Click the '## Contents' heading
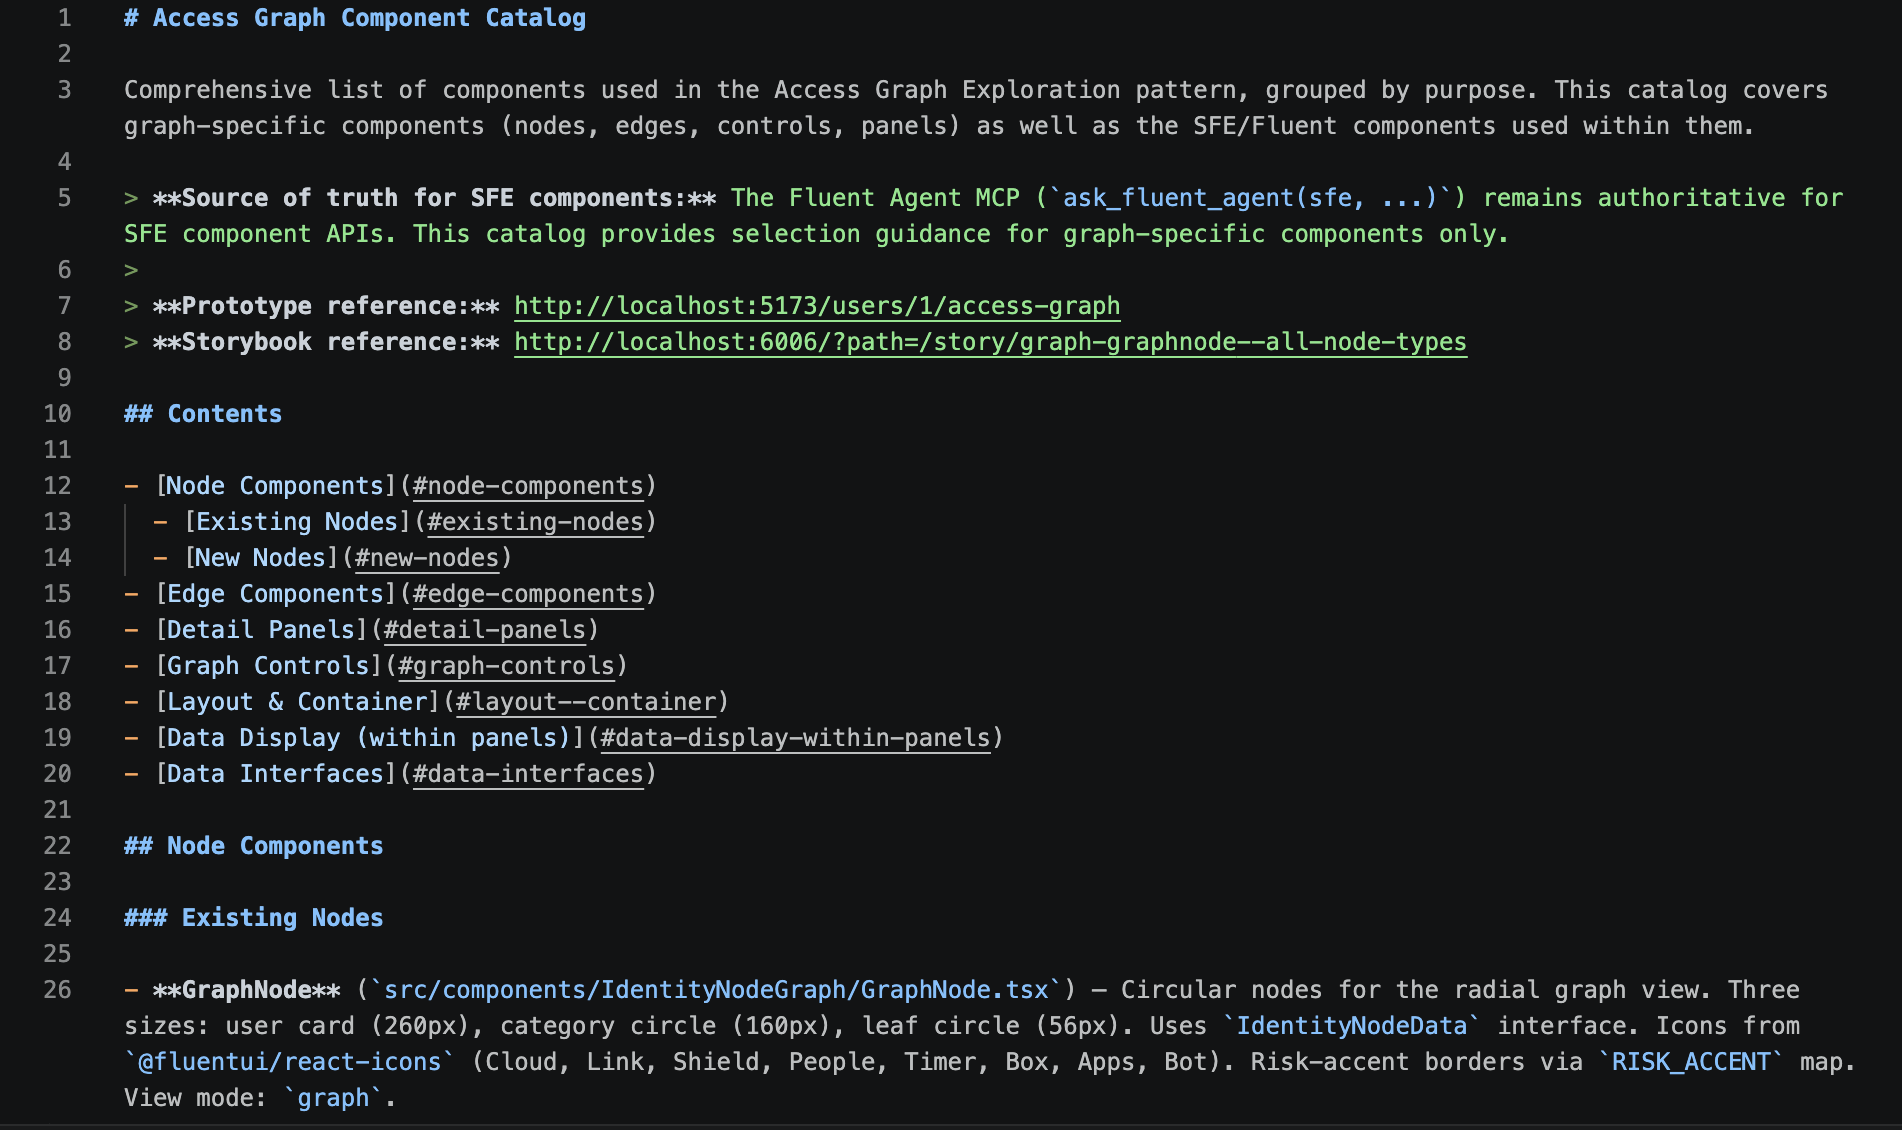1902x1130 pixels. click(x=203, y=414)
